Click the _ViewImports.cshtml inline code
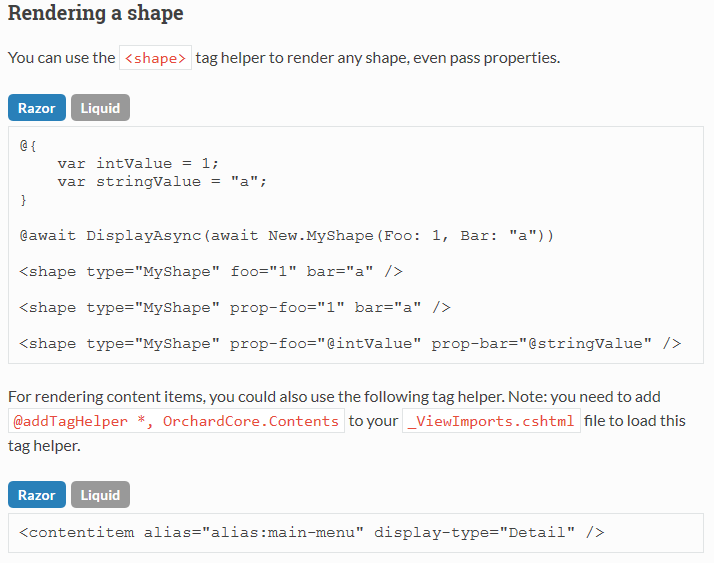The width and height of the screenshot is (714, 563). [x=491, y=421]
